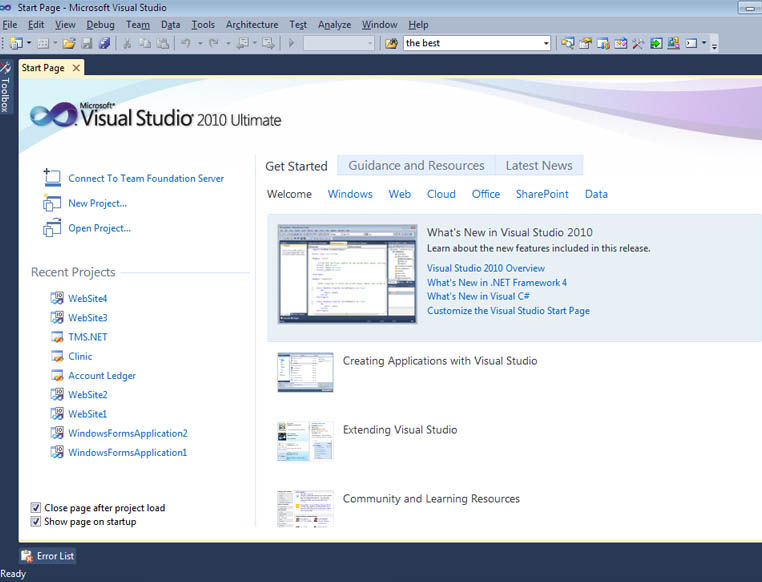Click the Save All icon
The width and height of the screenshot is (762, 582).
(104, 43)
